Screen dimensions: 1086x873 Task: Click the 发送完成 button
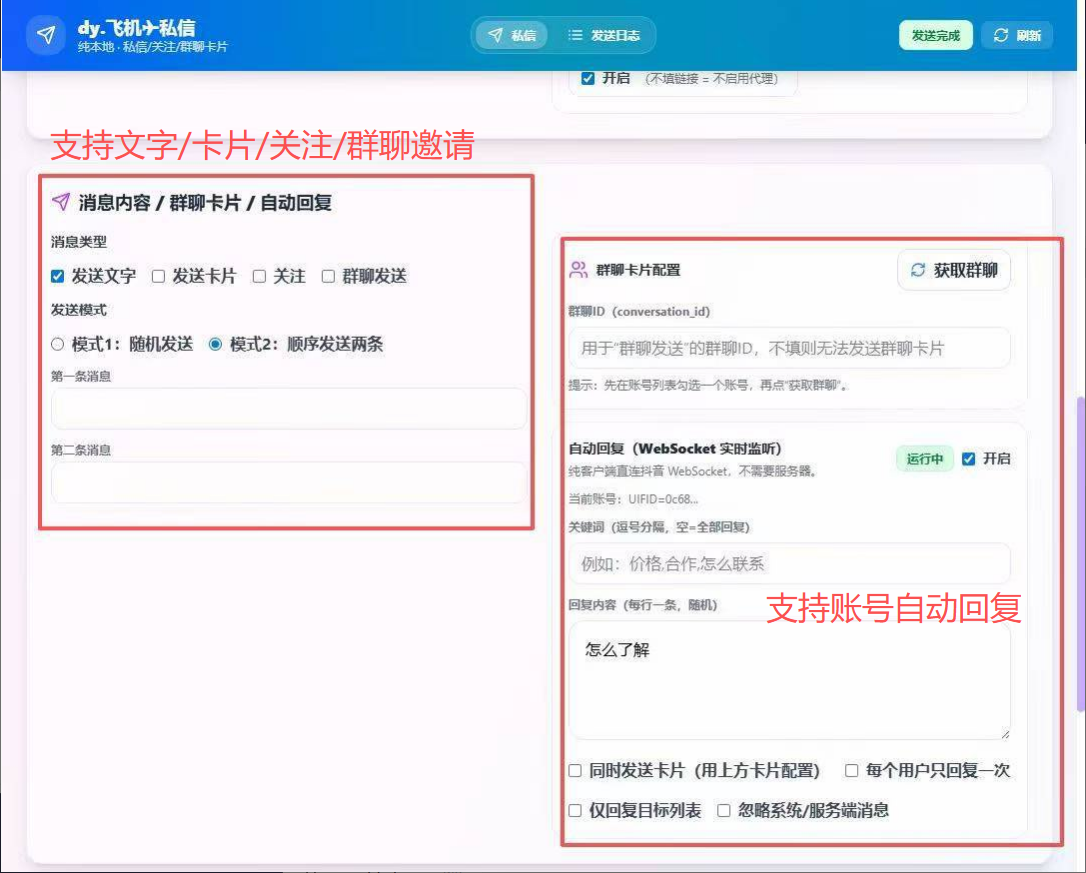[935, 35]
